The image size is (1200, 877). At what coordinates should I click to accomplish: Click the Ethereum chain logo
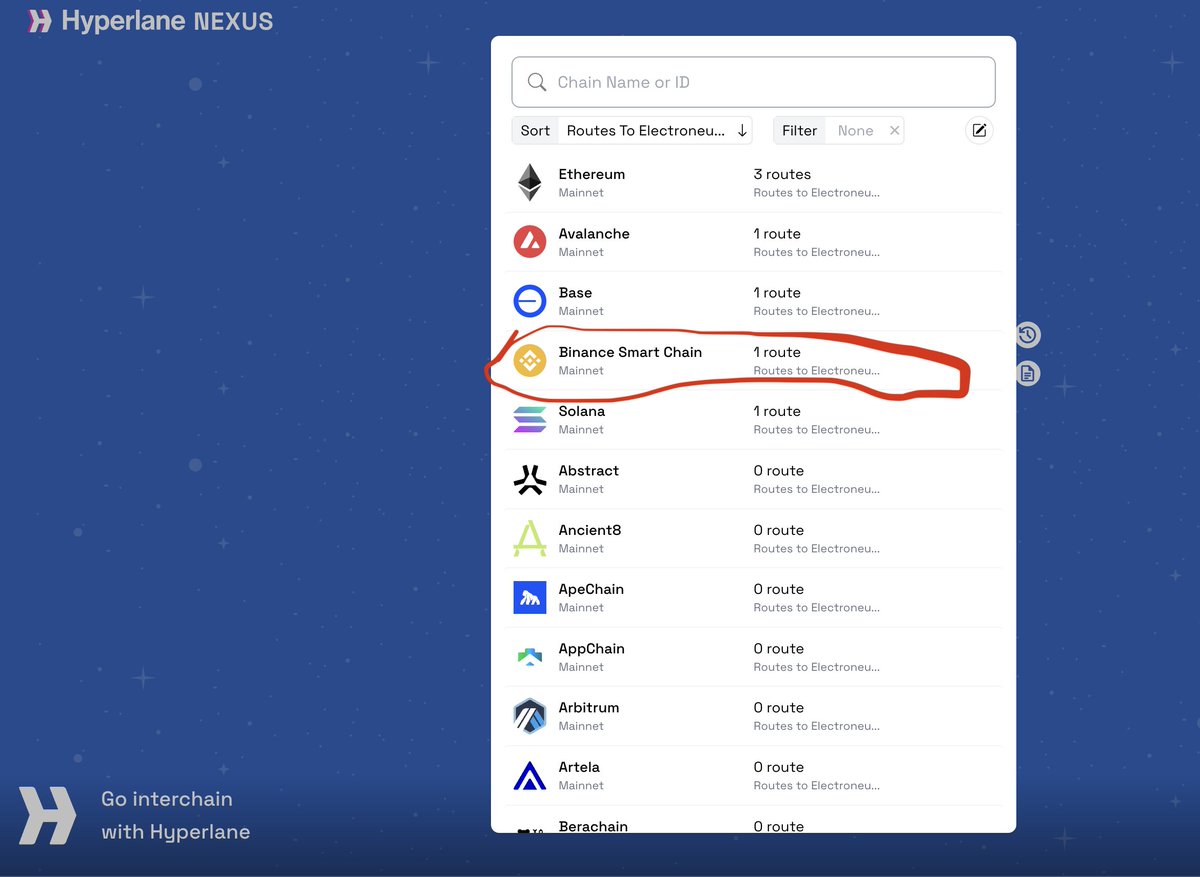(529, 182)
